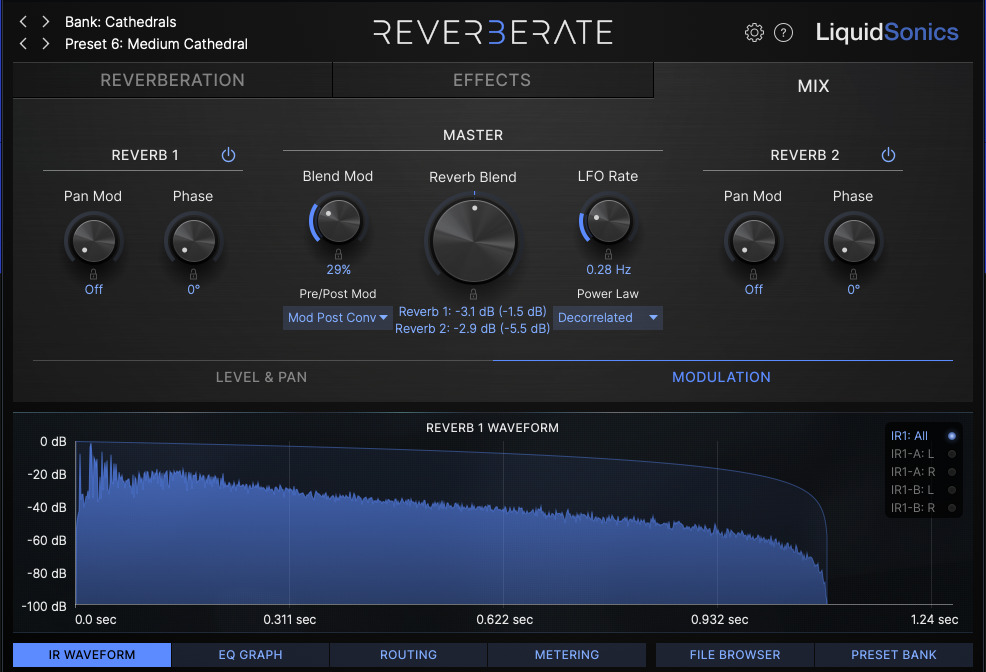The height and width of the screenshot is (672, 986).
Task: Lock the Reverb 1 Phase parameter
Action: (193, 274)
